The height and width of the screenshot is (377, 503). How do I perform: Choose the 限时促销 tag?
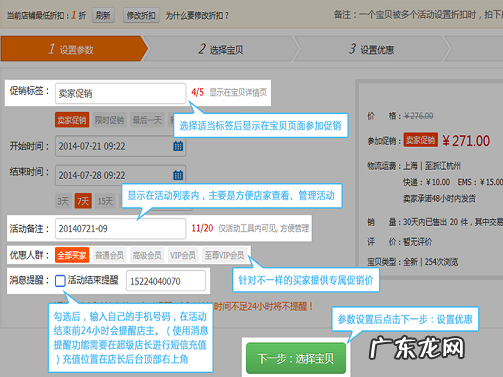(109, 120)
